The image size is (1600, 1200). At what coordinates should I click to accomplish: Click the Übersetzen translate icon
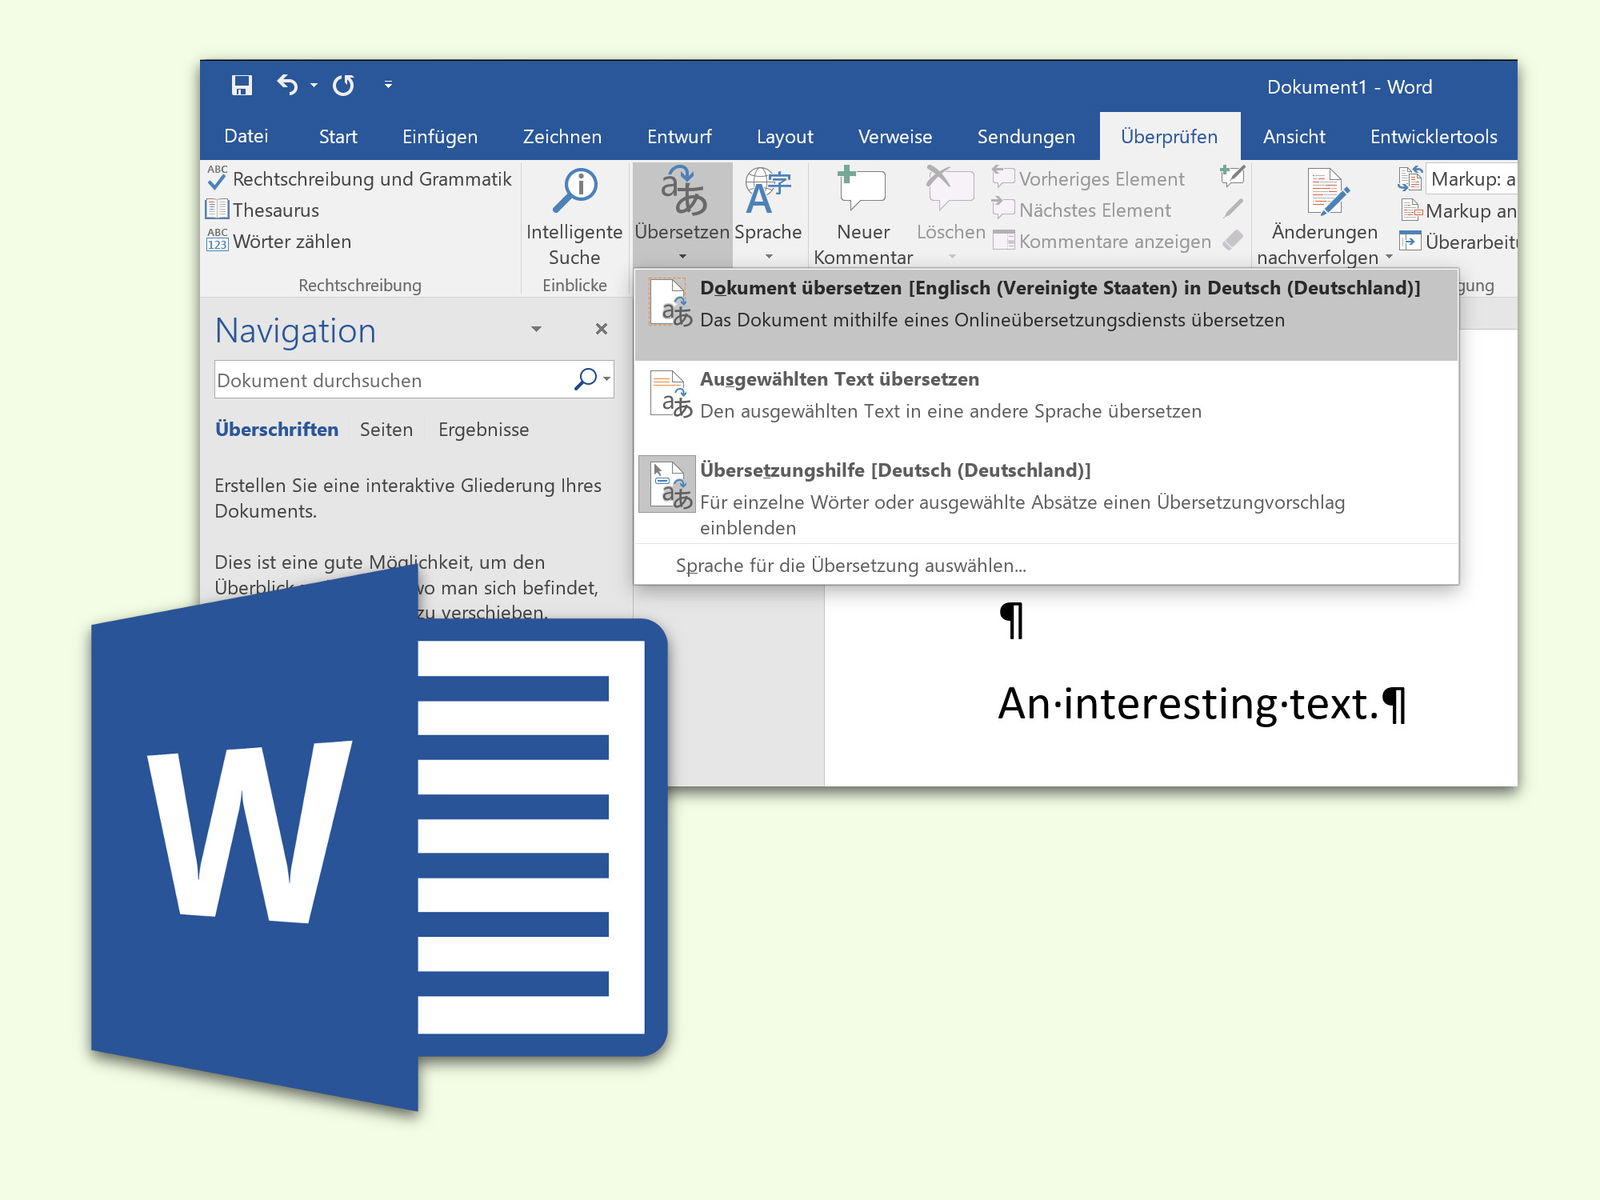click(683, 191)
